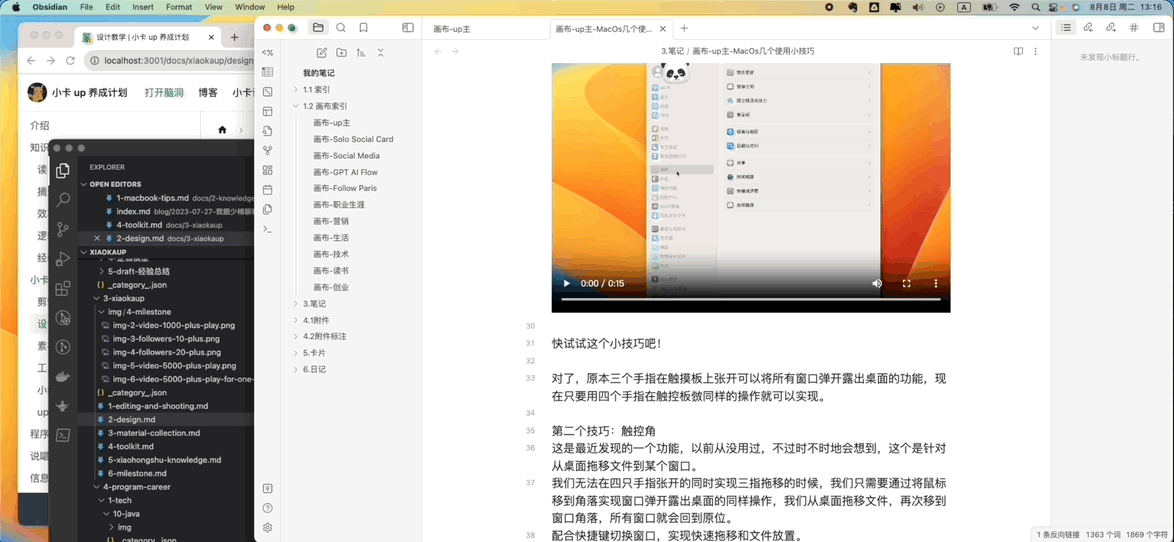Add a new tab in Obsidian
1174x542 pixels.
[x=684, y=28]
